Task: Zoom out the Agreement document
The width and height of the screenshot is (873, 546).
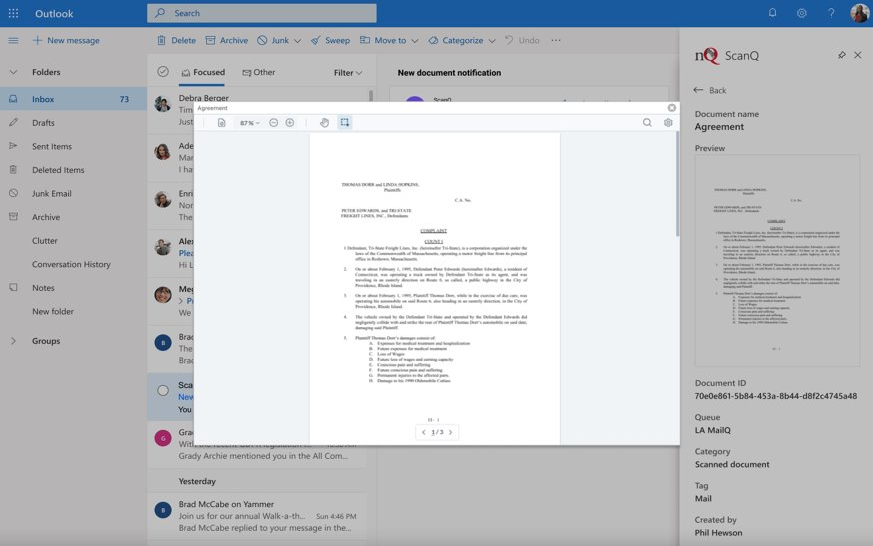Action: coord(273,122)
